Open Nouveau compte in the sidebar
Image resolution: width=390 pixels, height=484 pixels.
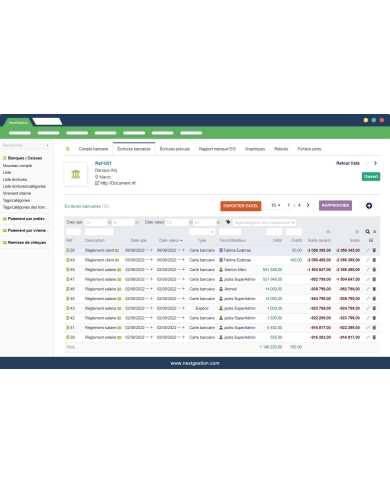point(17,166)
